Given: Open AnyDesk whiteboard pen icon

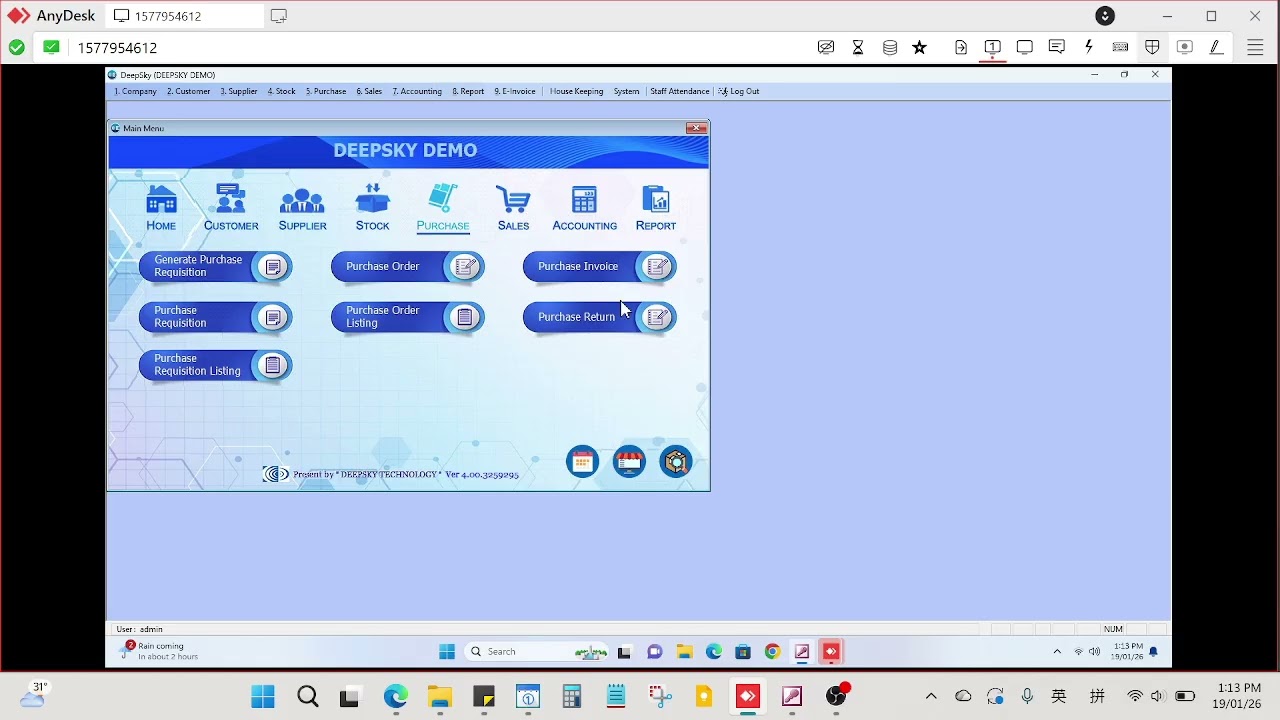Looking at the screenshot, I should tap(1216, 47).
